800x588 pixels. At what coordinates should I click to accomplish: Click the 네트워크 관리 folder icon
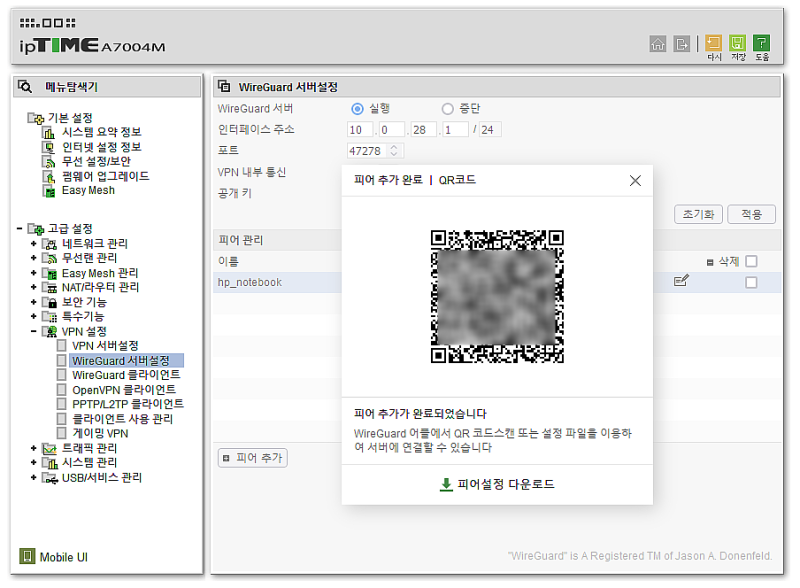click(x=49, y=244)
